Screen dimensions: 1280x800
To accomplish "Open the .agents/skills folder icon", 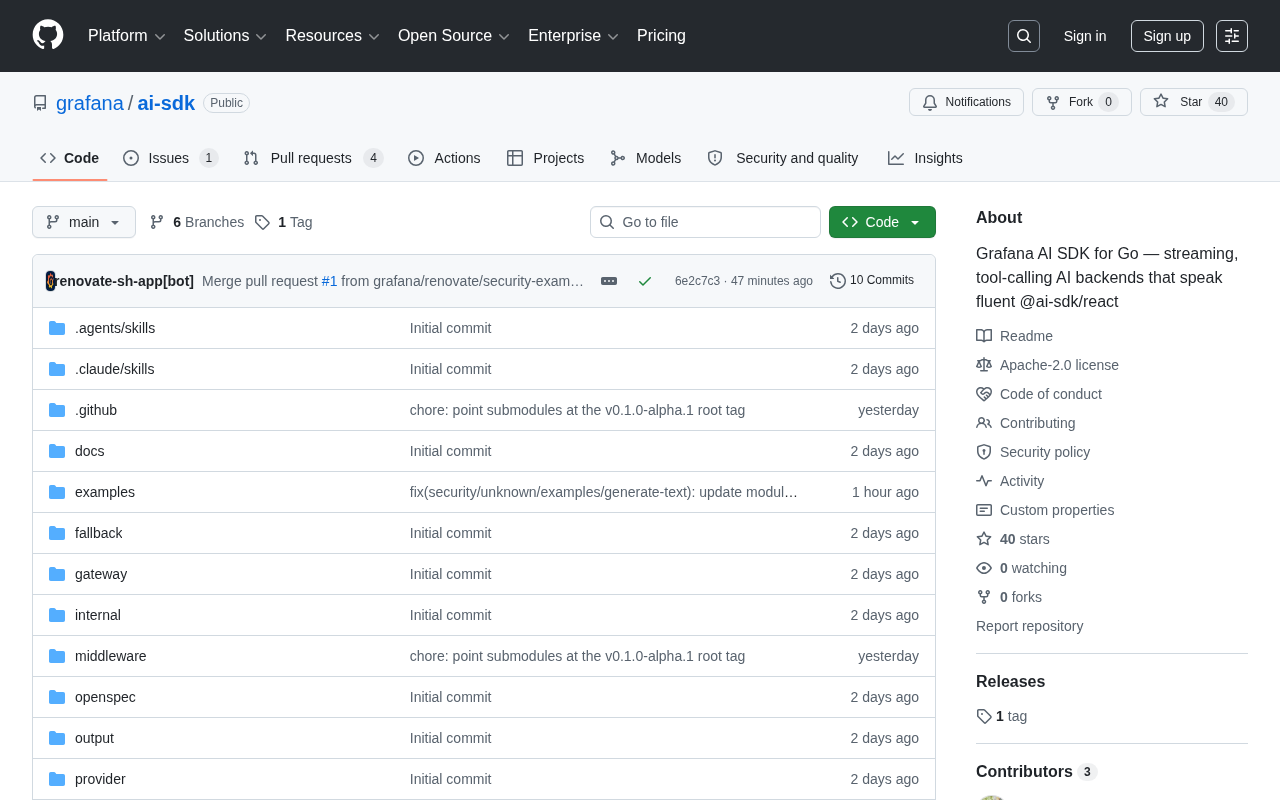I will pos(57,328).
